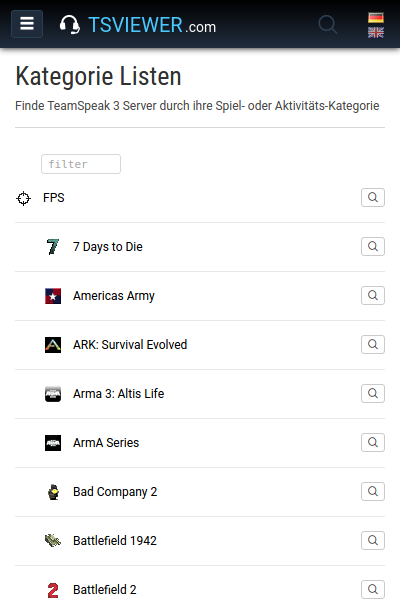
Task: Search servers for 7 Days to Die
Action: [x=373, y=246]
